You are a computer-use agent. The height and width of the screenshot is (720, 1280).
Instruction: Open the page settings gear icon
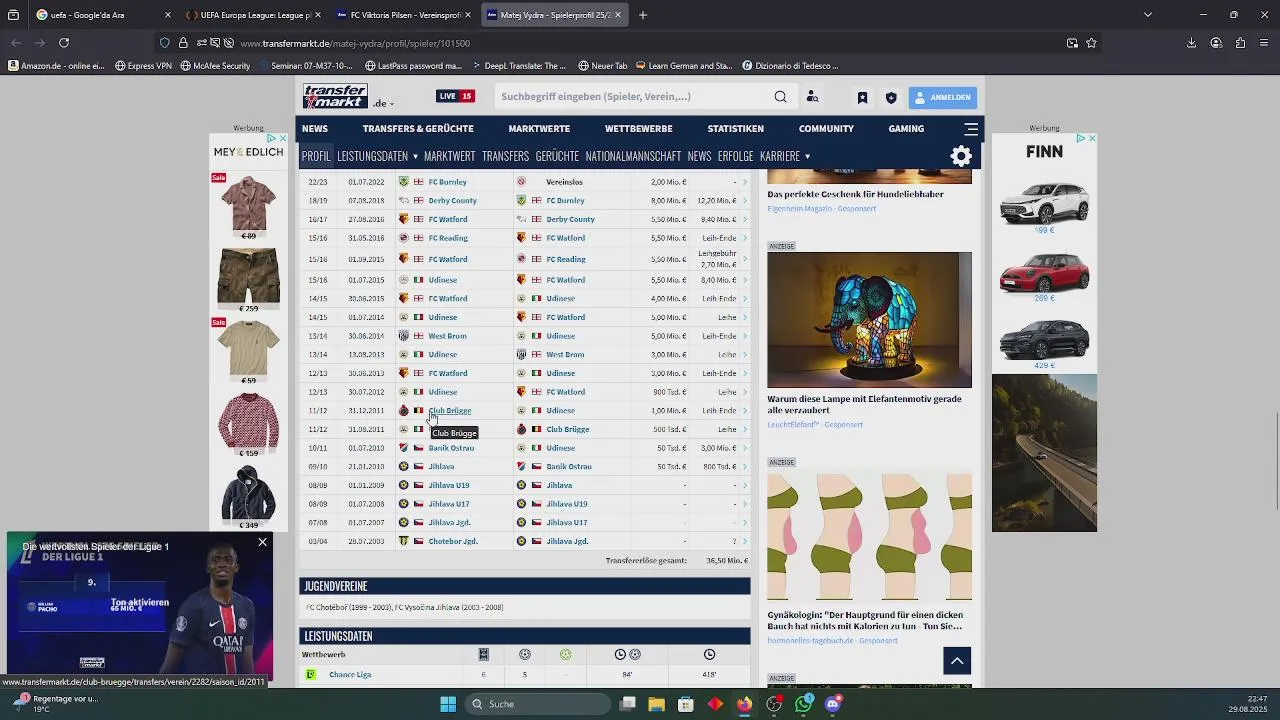click(x=961, y=156)
